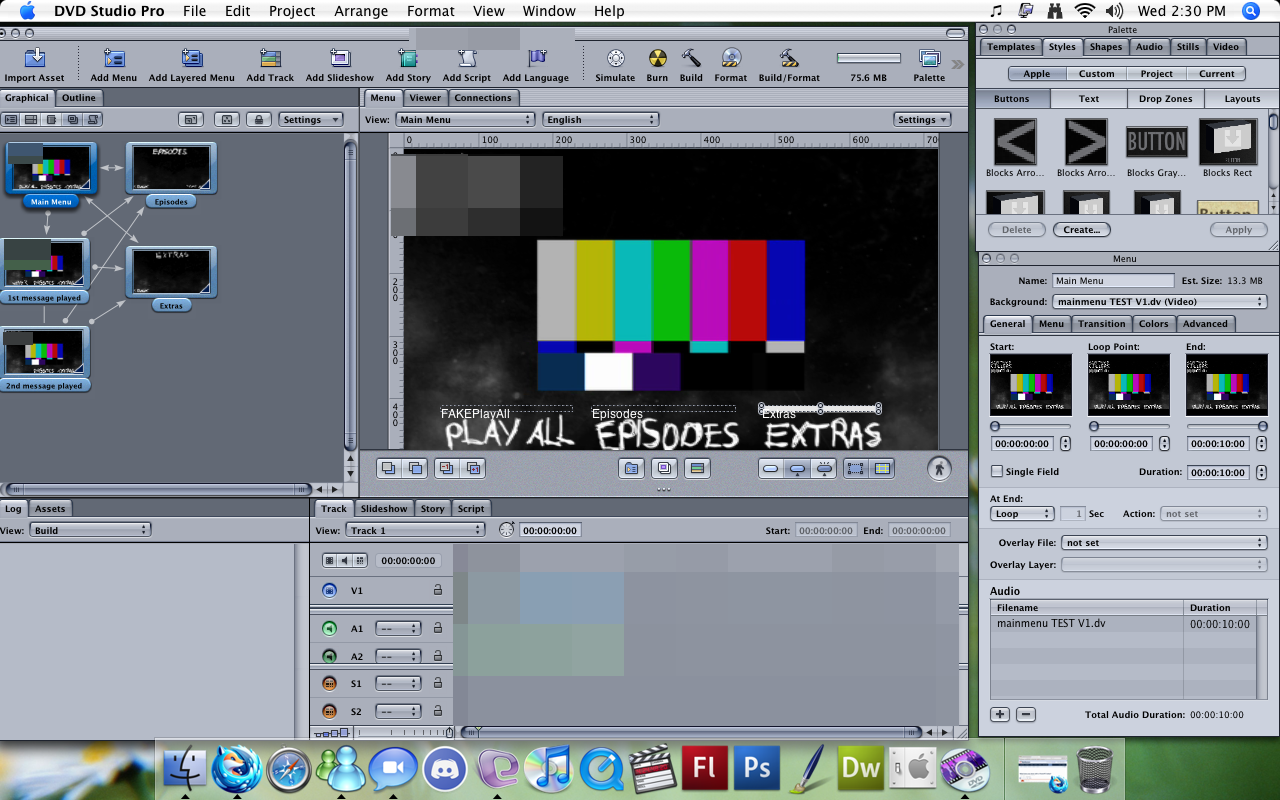Switch to the Connections tab
This screenshot has width=1280, height=800.
coord(483,97)
